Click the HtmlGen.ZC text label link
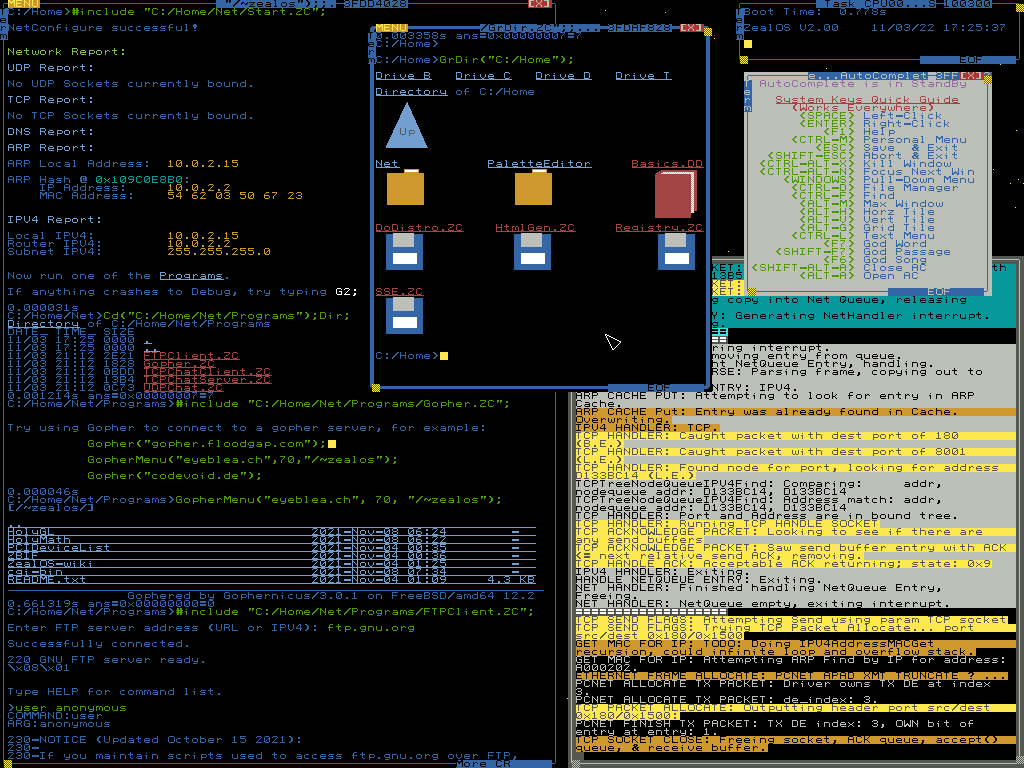Image resolution: width=1024 pixels, height=768 pixels. 536,227
